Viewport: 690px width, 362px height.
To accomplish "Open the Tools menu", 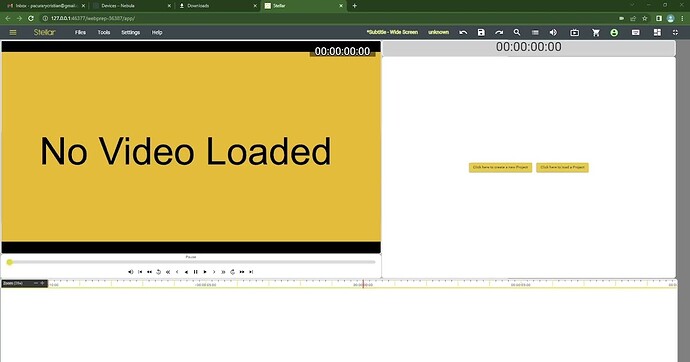I will [x=104, y=33].
